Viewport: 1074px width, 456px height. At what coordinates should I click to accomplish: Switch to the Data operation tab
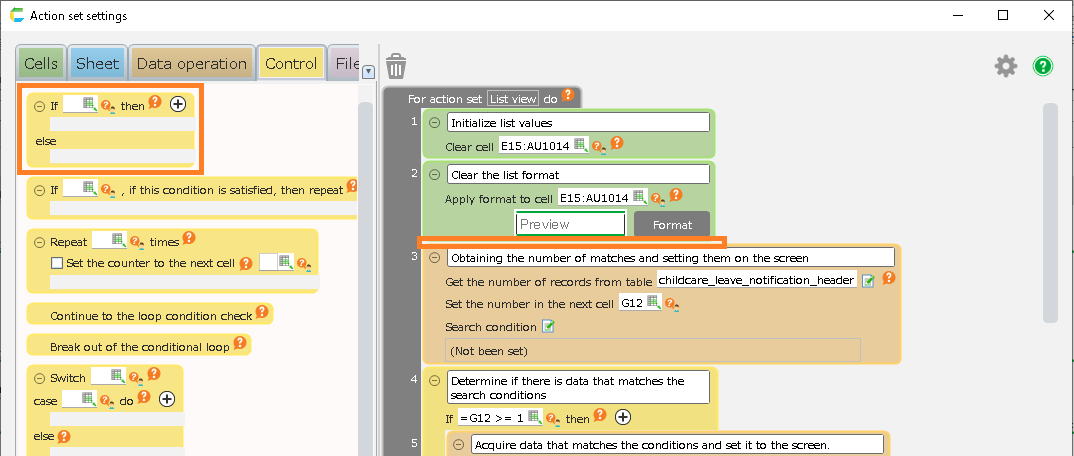point(191,64)
